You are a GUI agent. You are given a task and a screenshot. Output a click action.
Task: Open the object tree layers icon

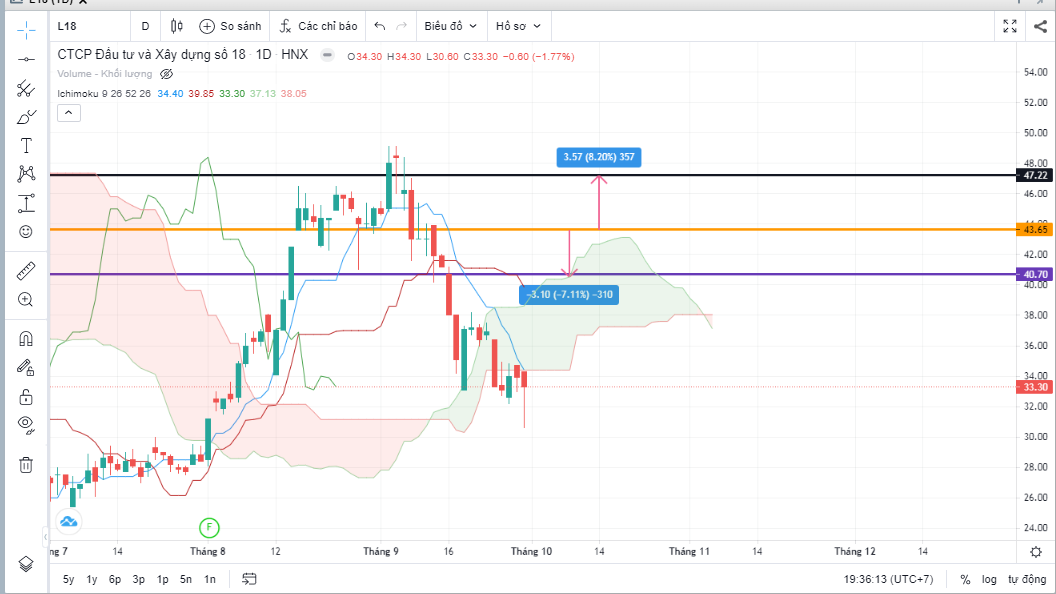tap(26, 564)
